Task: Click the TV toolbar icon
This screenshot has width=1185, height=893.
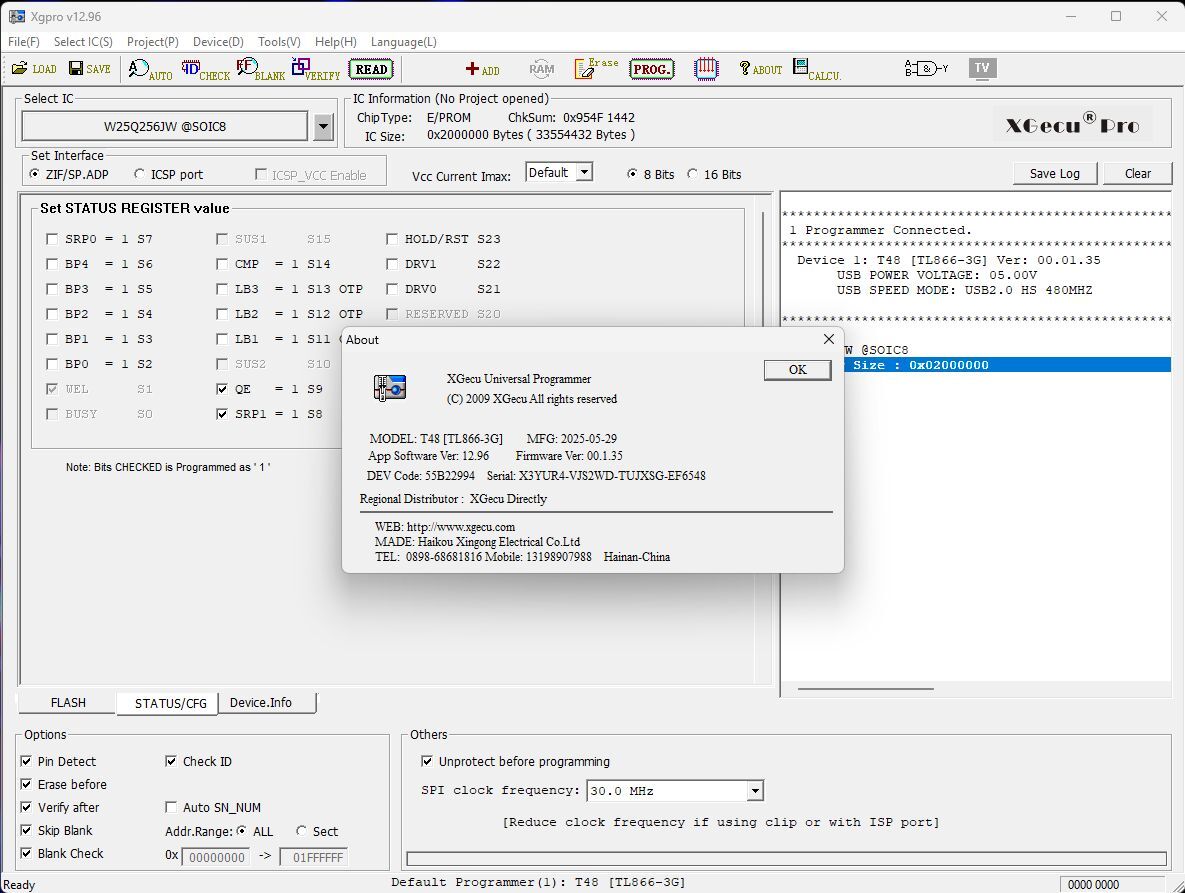Action: 982,68
